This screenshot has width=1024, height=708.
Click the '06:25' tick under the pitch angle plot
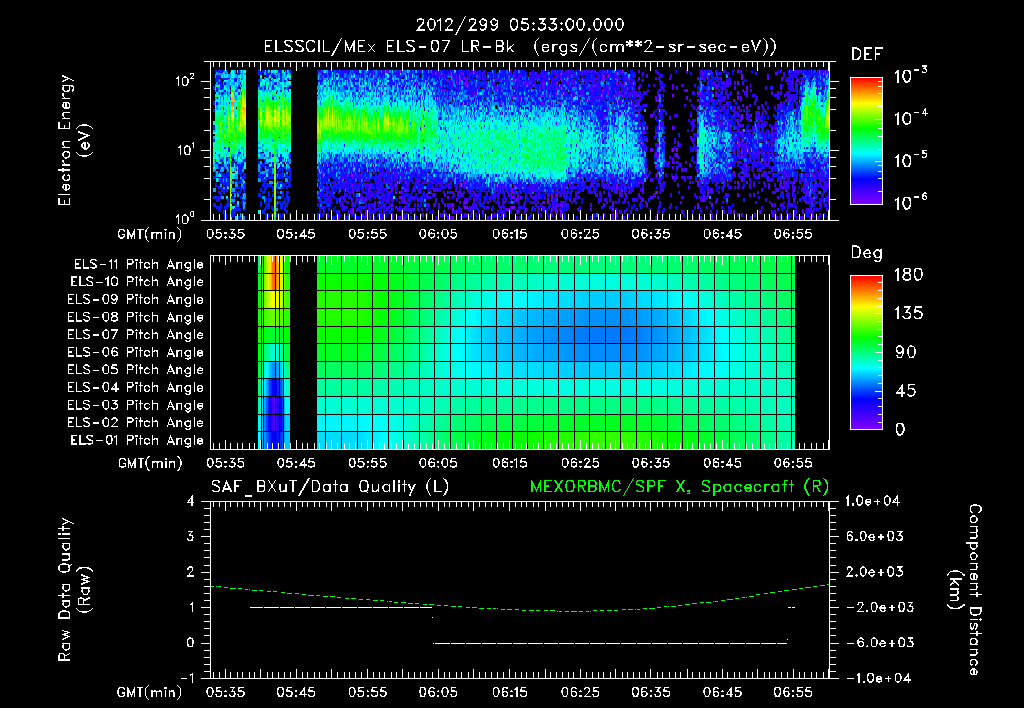pos(580,463)
